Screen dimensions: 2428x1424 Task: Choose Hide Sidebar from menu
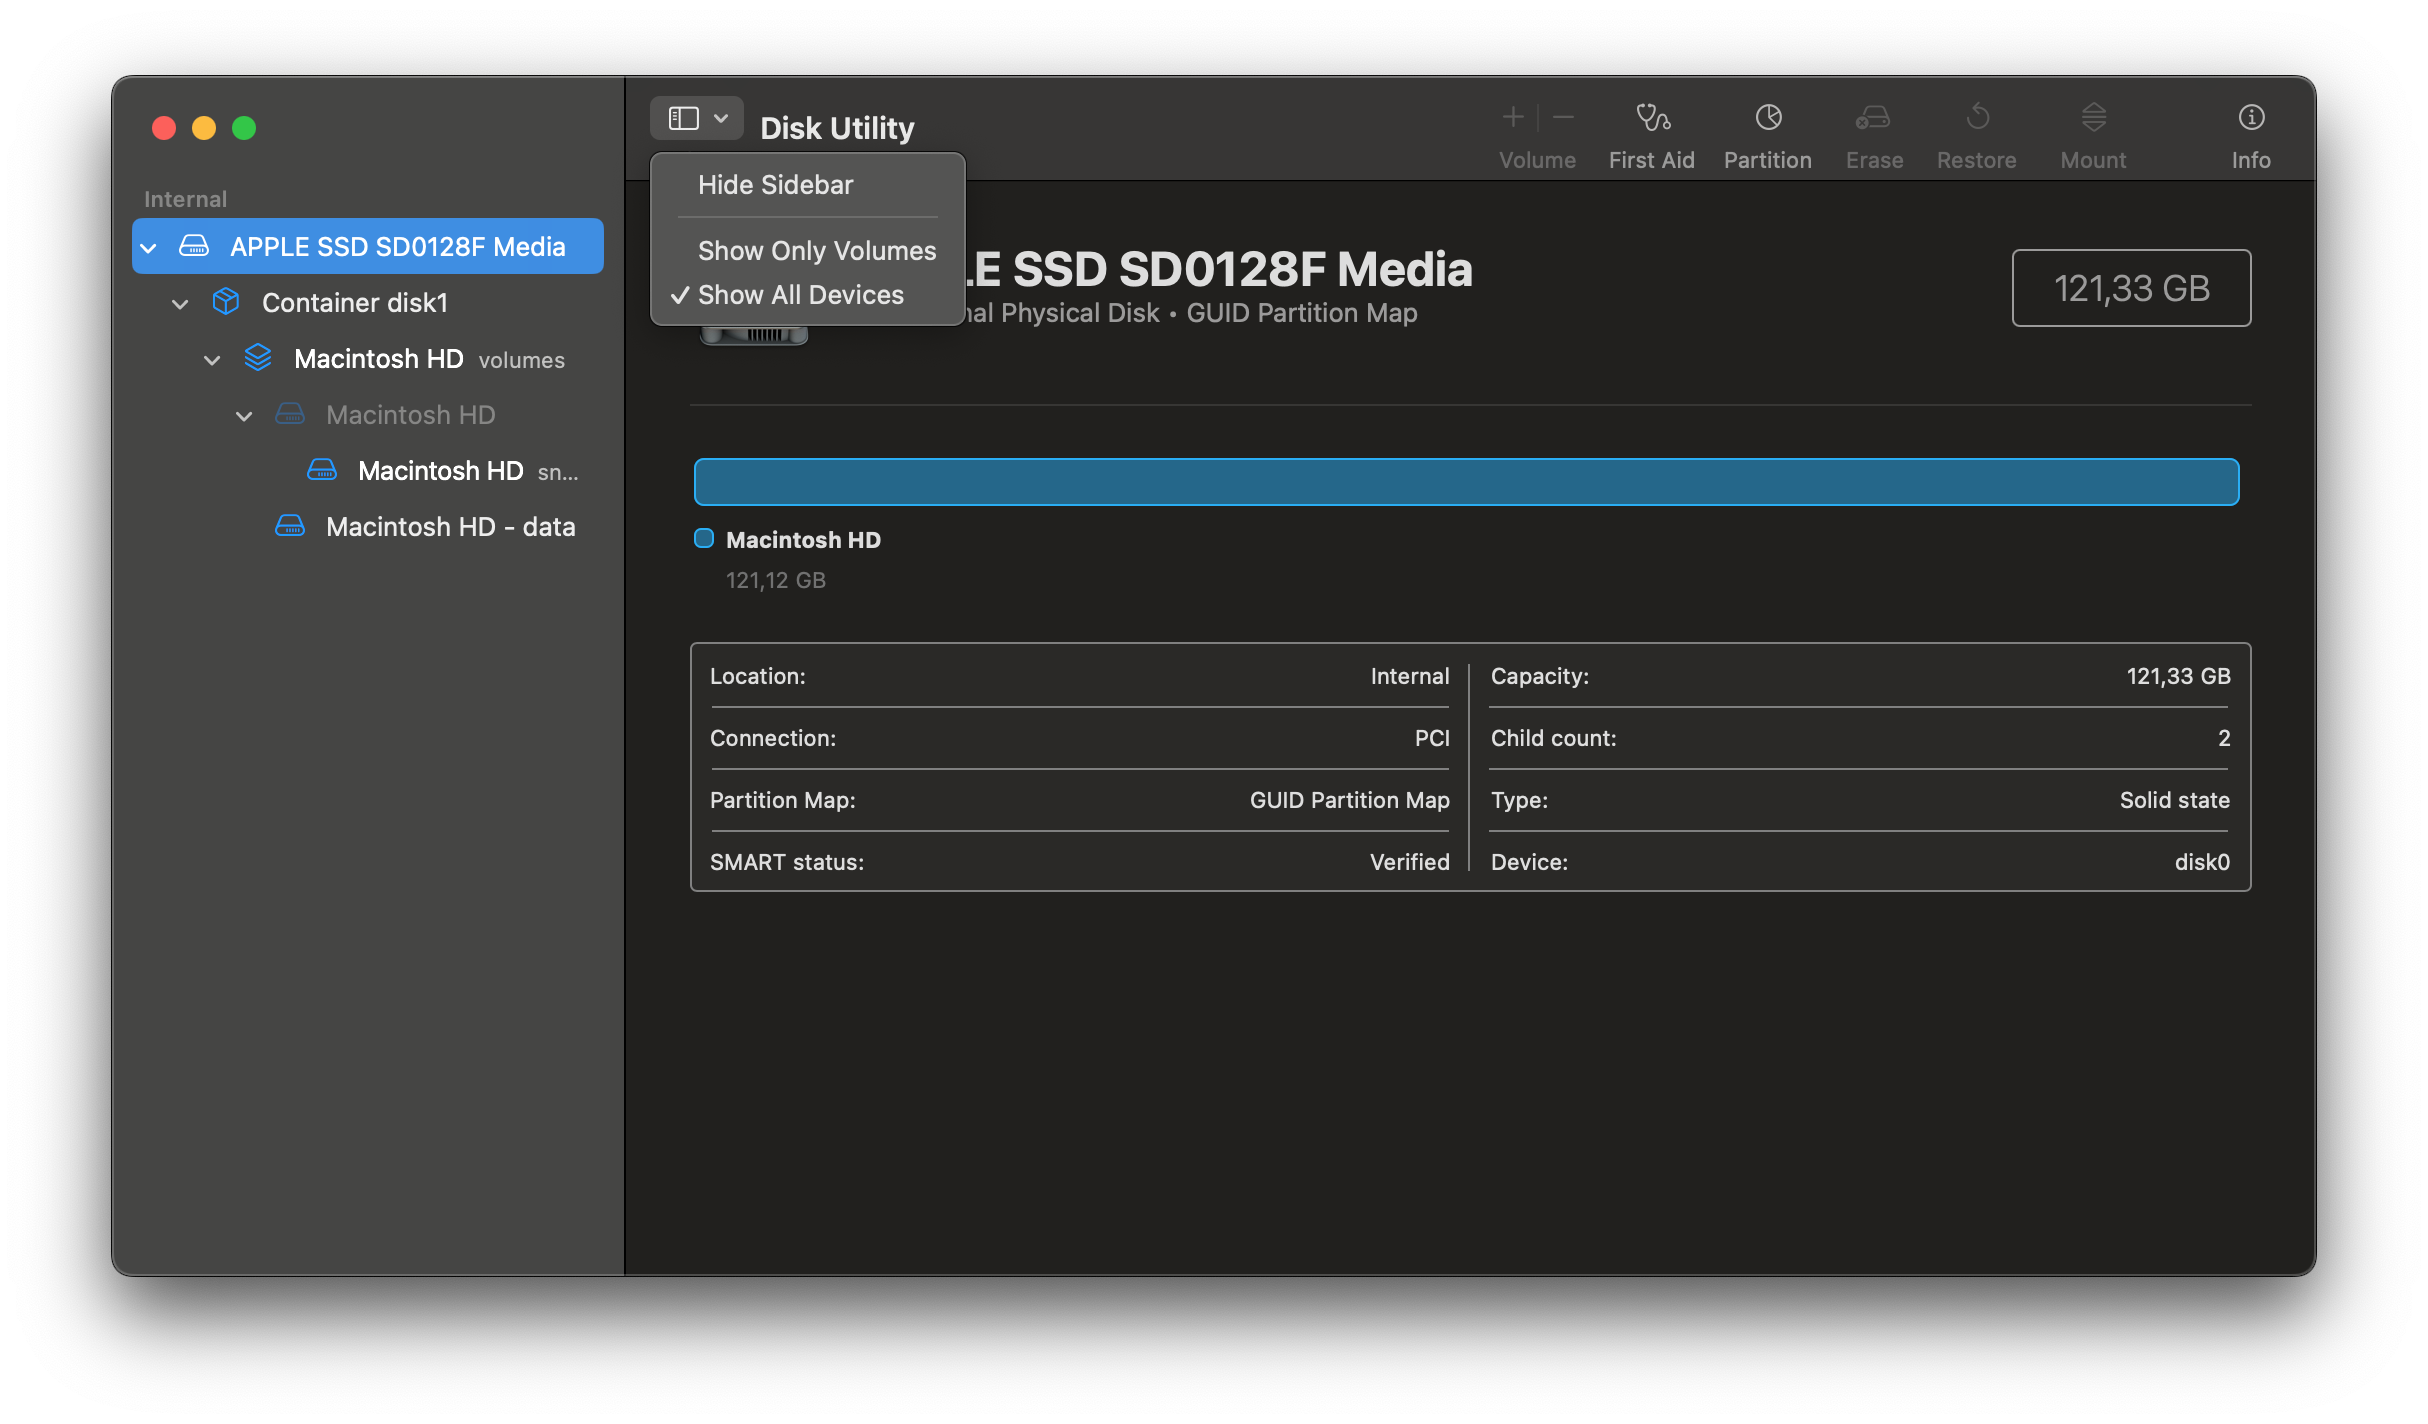click(x=775, y=185)
